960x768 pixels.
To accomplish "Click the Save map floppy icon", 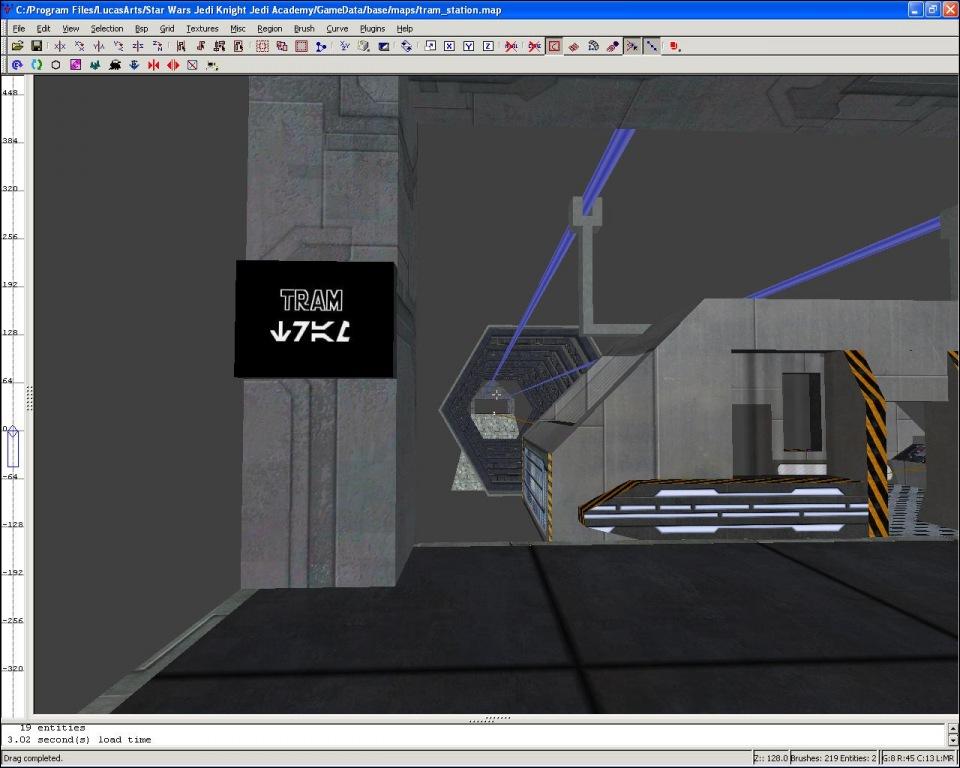I will pyautogui.click(x=37, y=46).
